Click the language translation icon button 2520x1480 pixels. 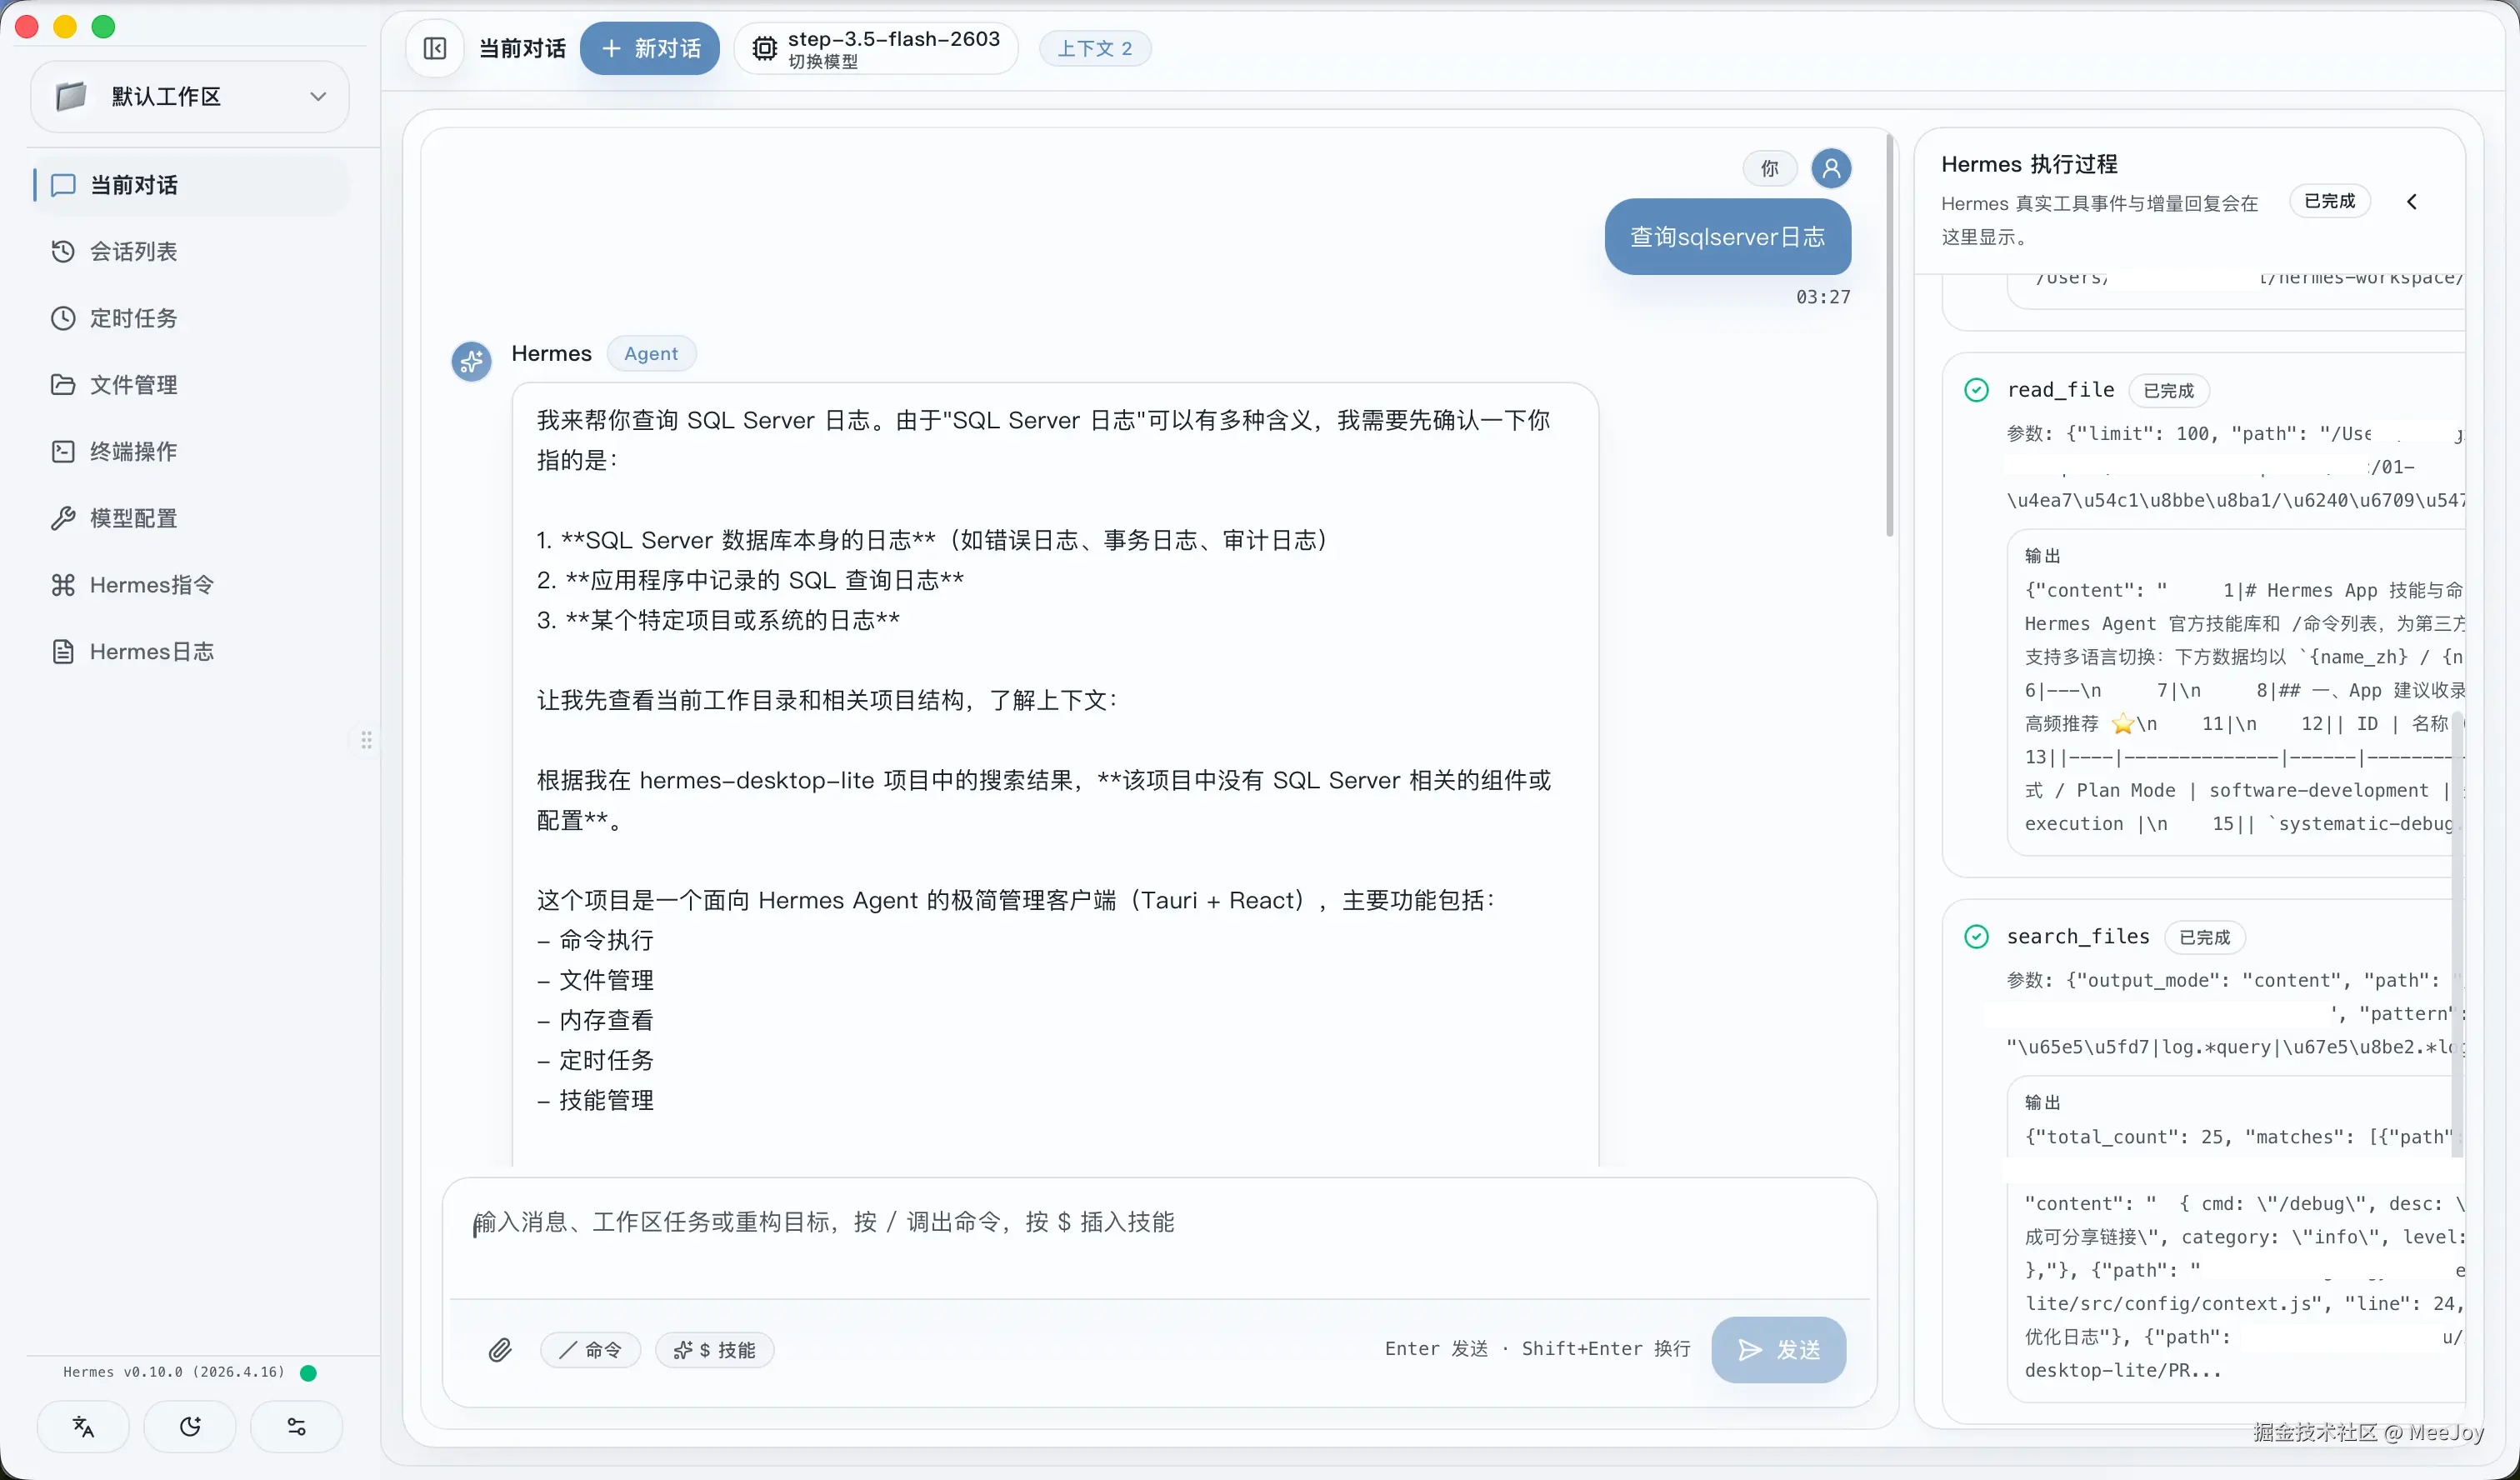84,1427
